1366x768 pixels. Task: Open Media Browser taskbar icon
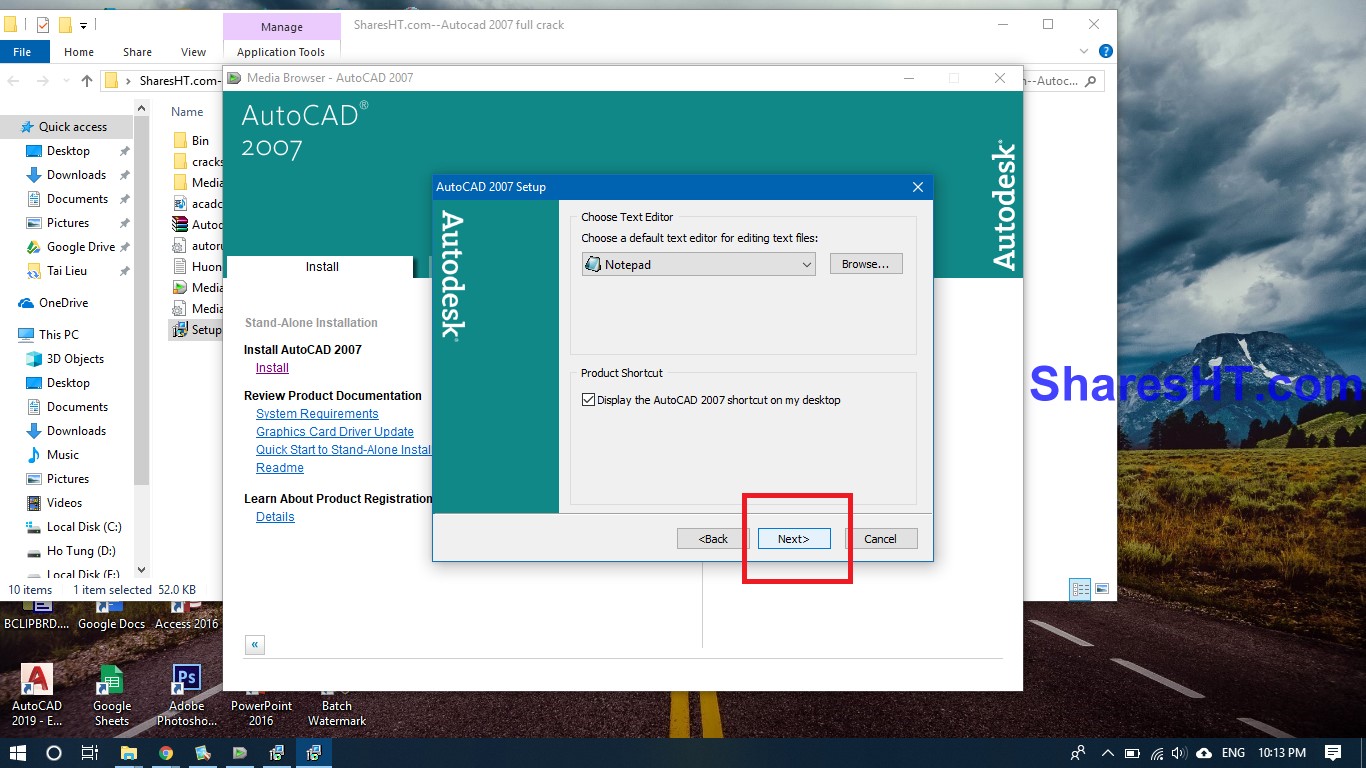pyautogui.click(x=240, y=753)
